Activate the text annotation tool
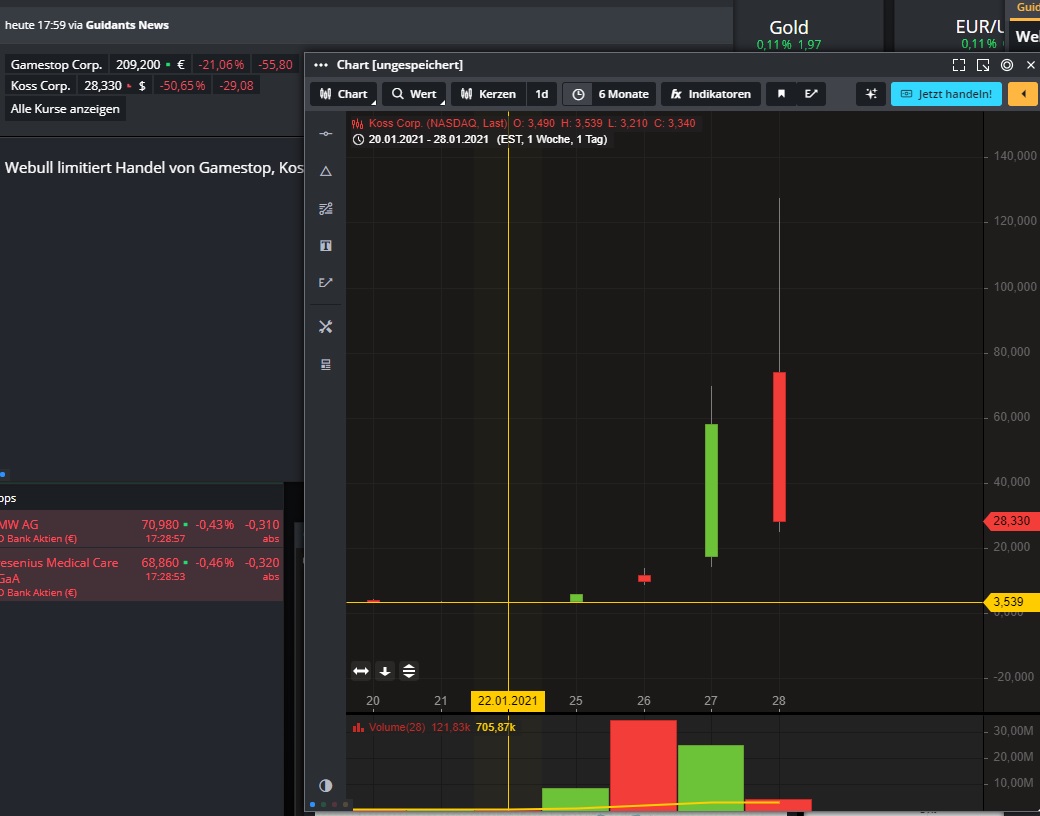This screenshot has width=1040, height=816. [325, 246]
